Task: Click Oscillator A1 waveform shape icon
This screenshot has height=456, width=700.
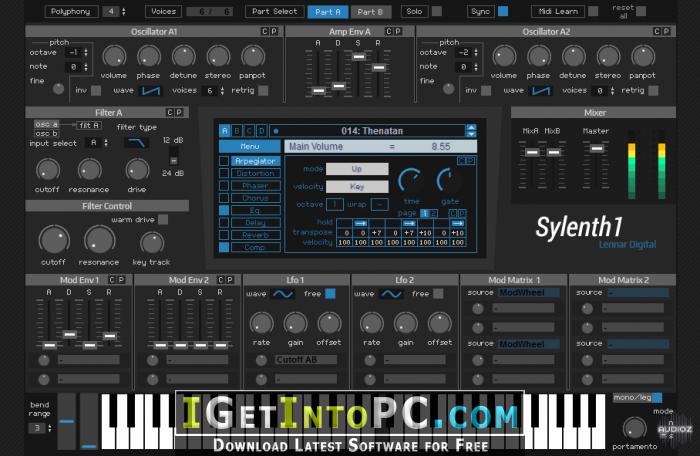Action: pos(151,91)
